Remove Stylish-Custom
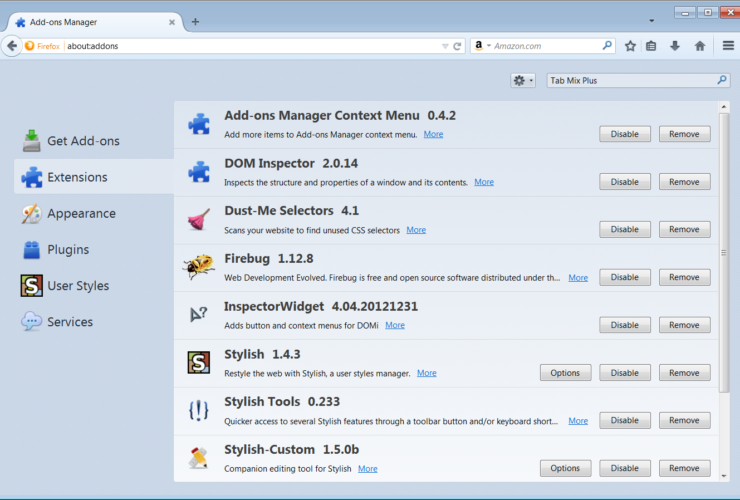The image size is (740, 500). click(x=684, y=468)
